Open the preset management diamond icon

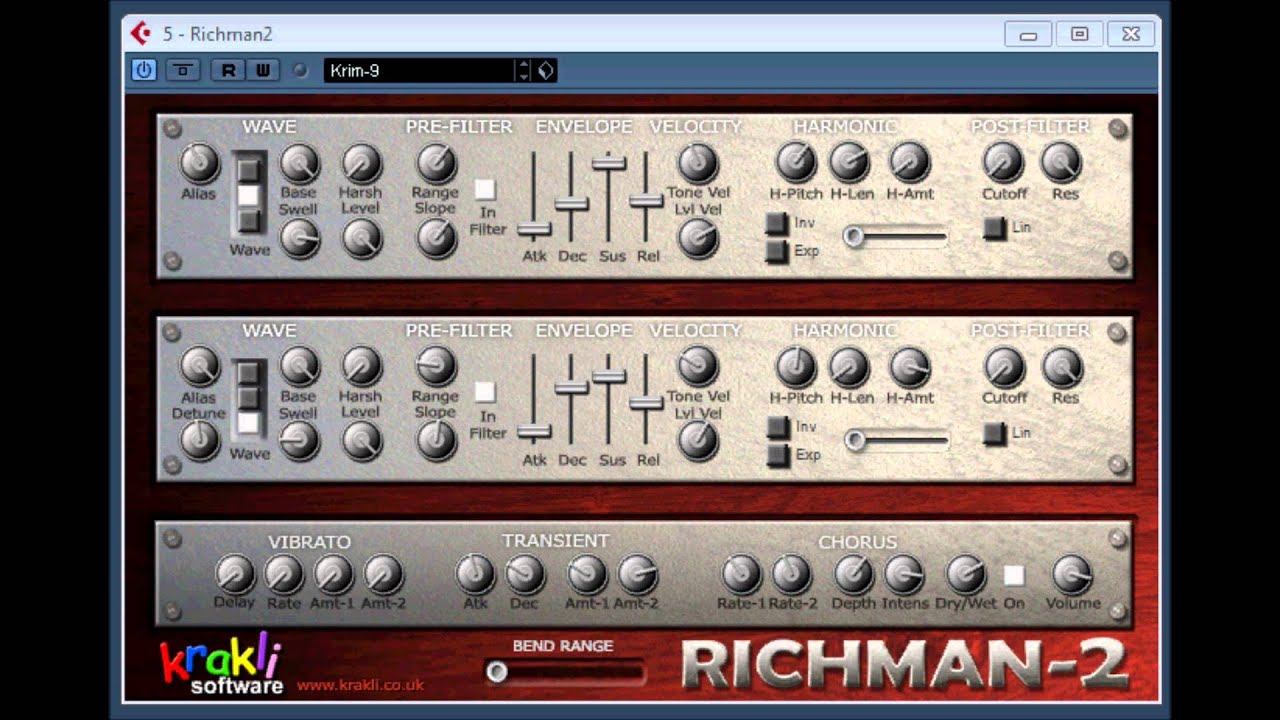pyautogui.click(x=546, y=71)
